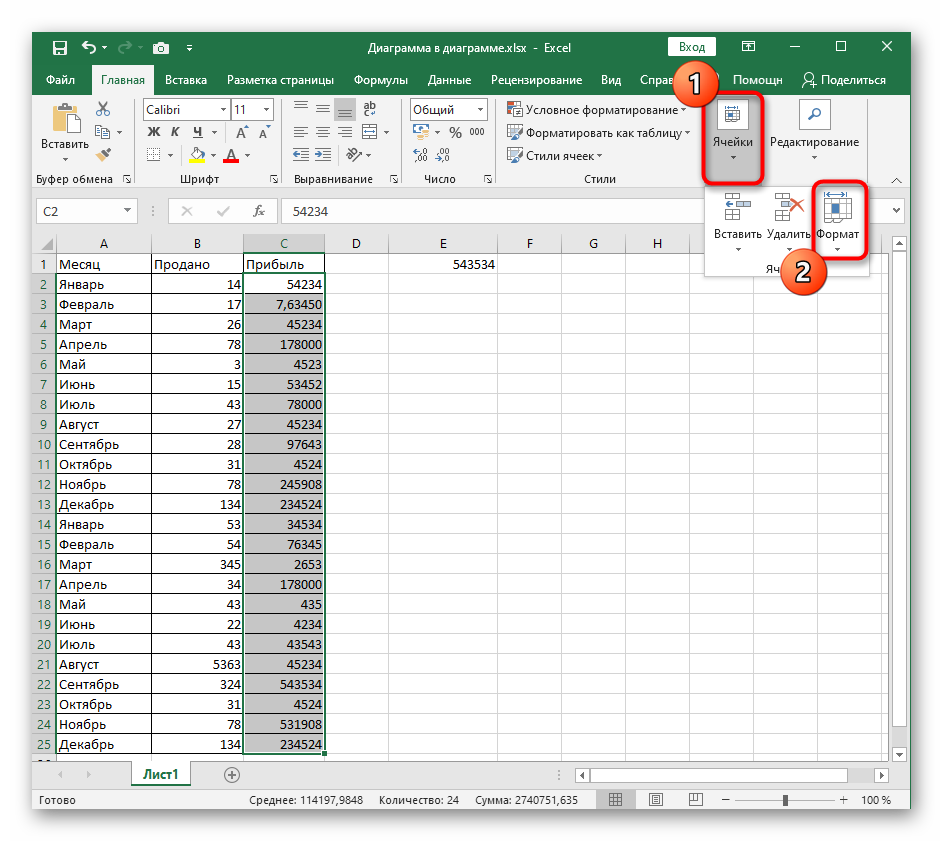Click the scissors Cut icon

103,110
